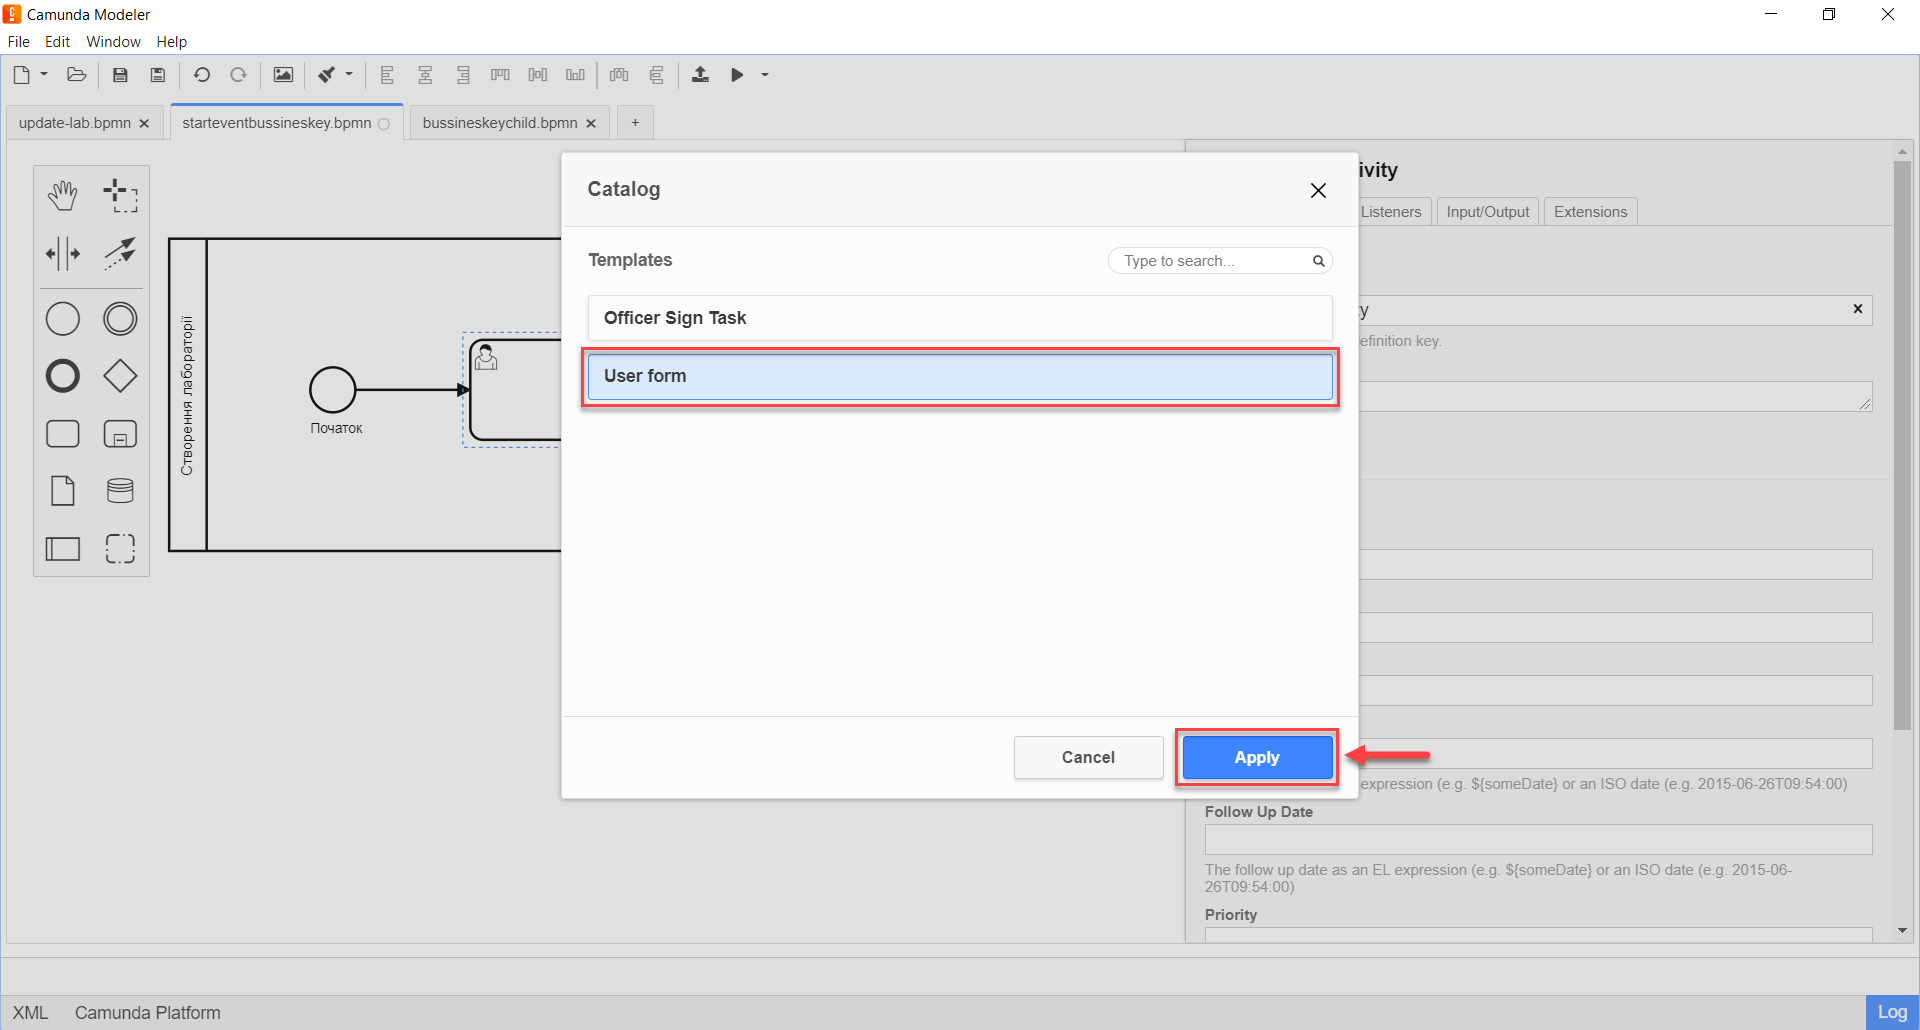Undo the last action
1920x1030 pixels.
202,75
